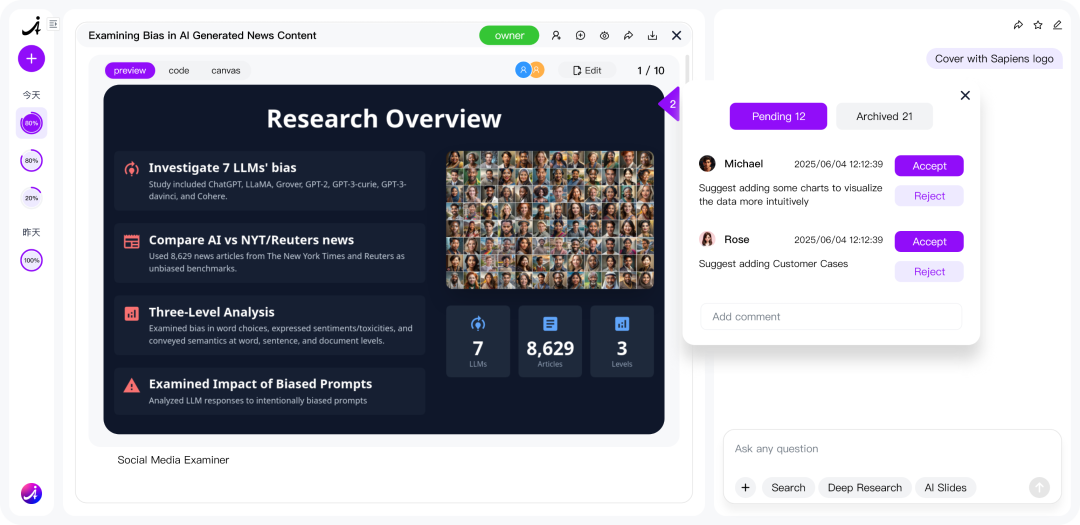Click the faces collage image on slide

(550, 220)
